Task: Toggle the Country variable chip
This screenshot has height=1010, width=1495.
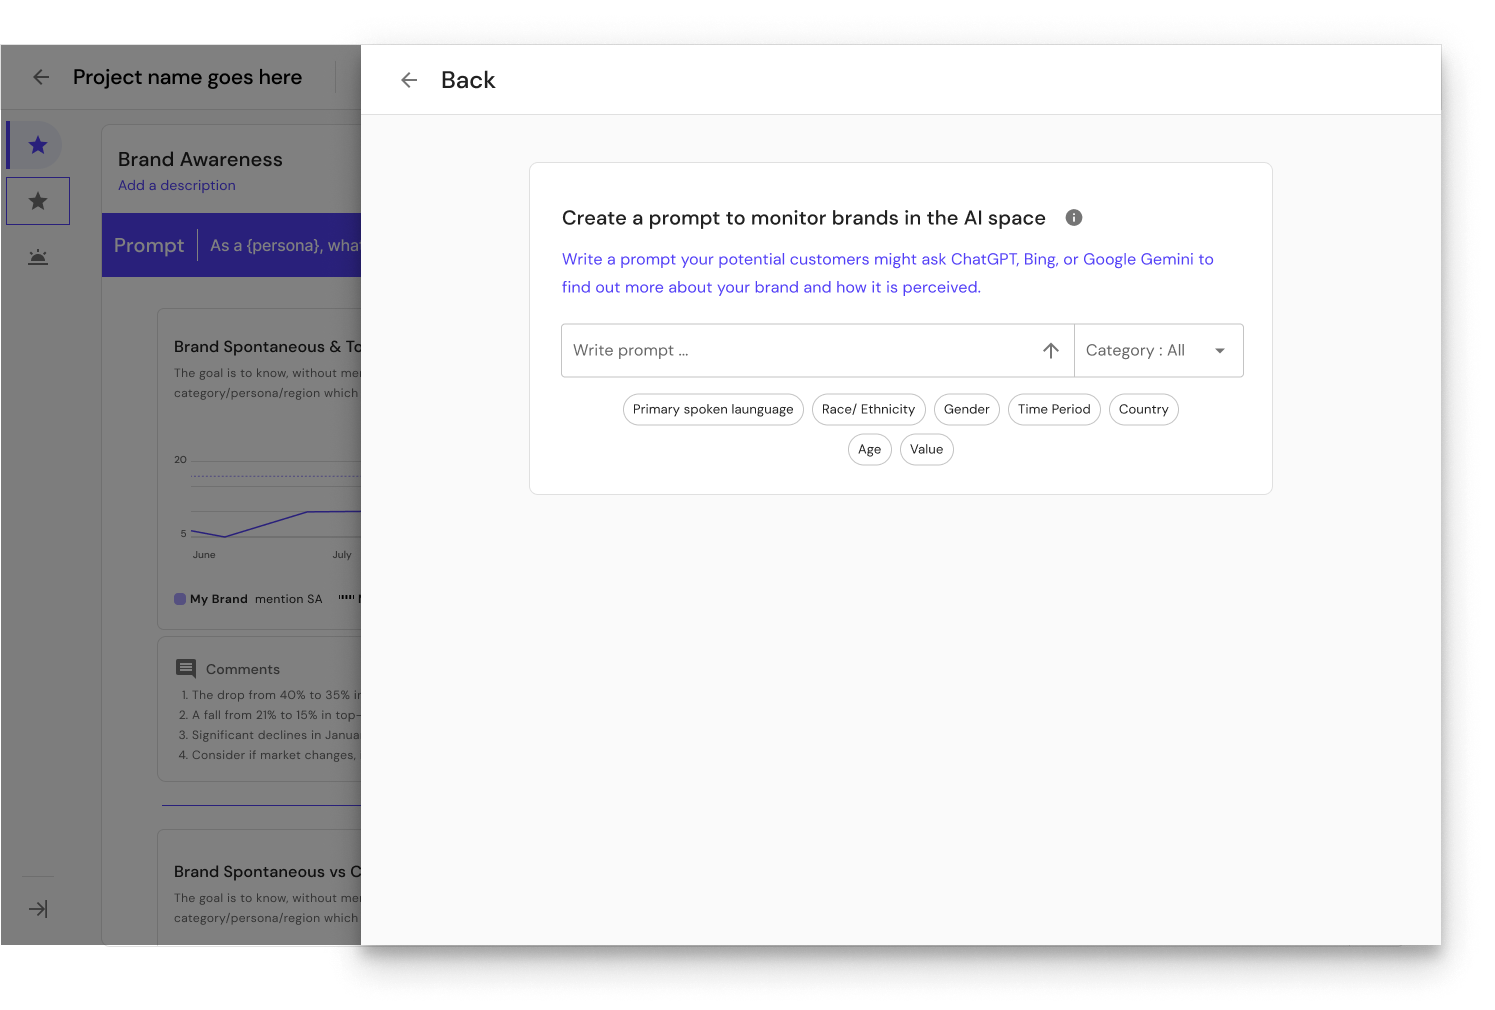Action: (1143, 409)
